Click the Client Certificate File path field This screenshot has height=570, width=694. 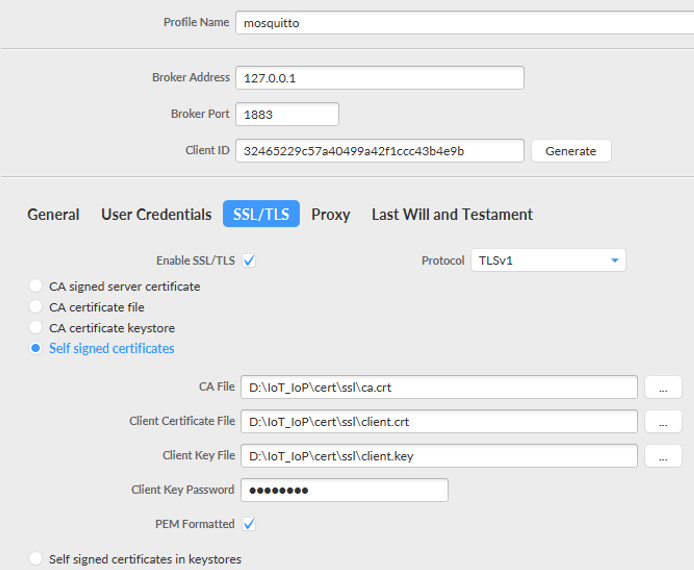coord(439,421)
